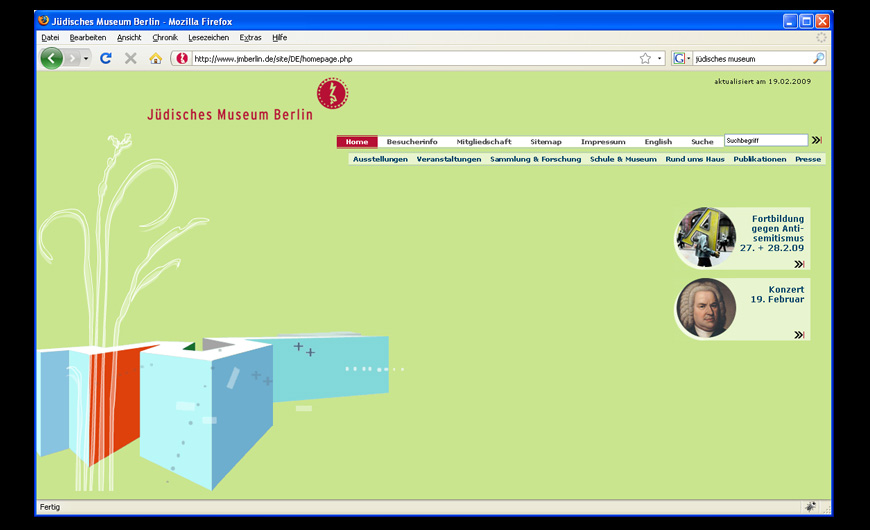Open the Veranstaltungen section

click(x=449, y=159)
